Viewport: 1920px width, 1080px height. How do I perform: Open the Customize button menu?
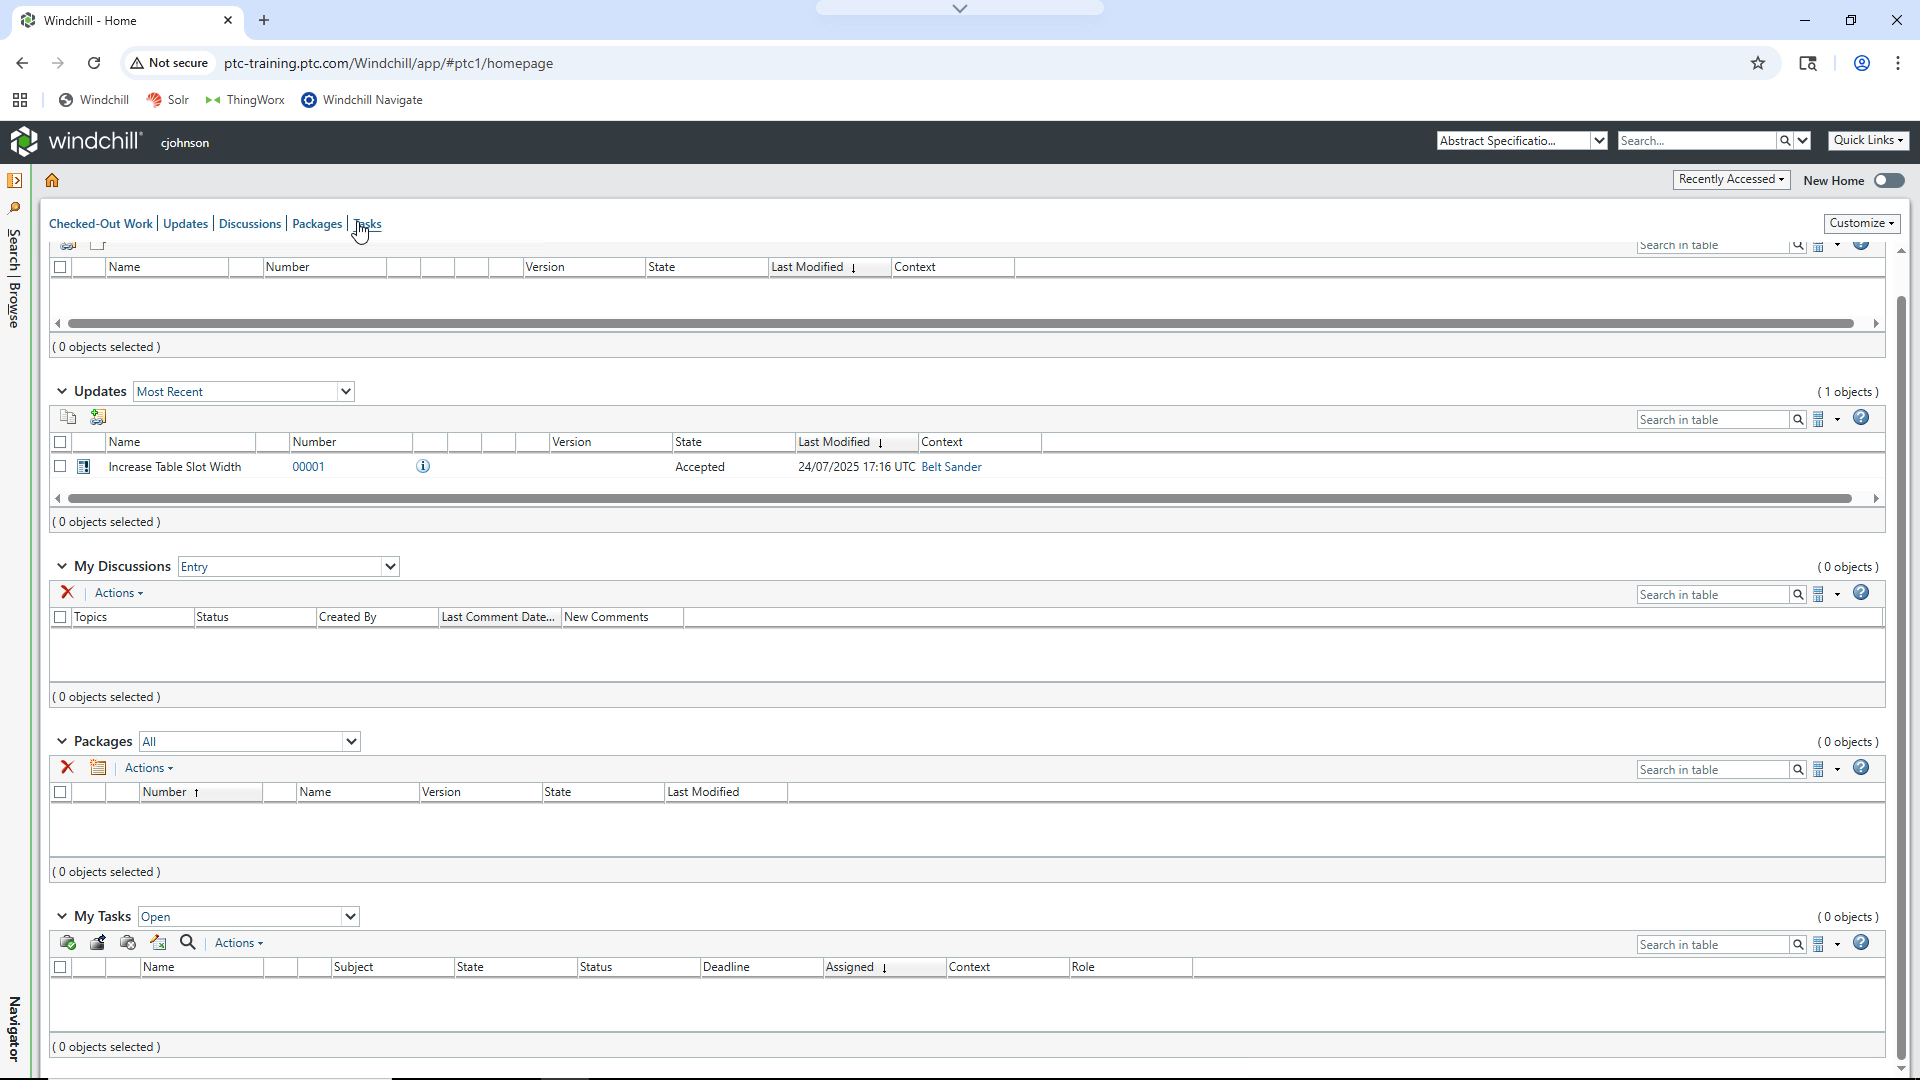1861,223
